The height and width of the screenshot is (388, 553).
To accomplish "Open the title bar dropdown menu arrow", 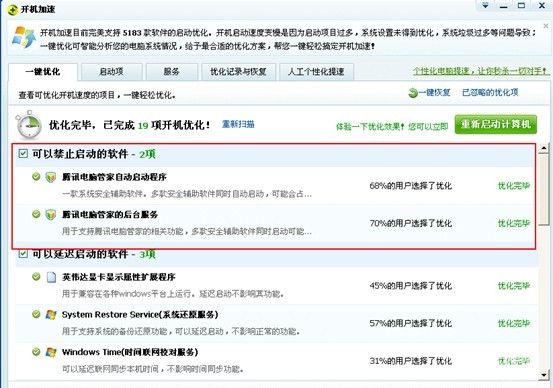I will [x=486, y=5].
